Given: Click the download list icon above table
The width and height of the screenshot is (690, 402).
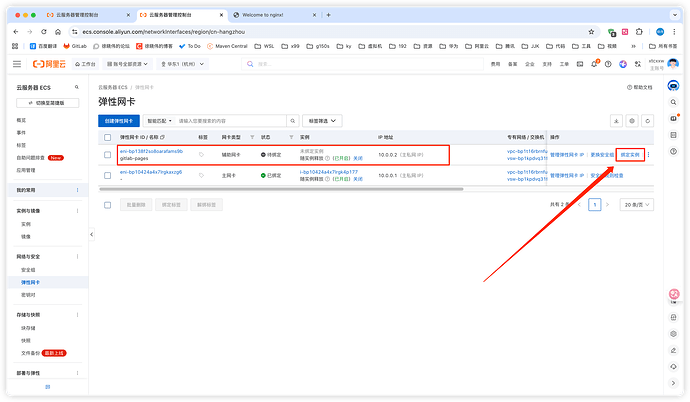Looking at the screenshot, I should (616, 120).
